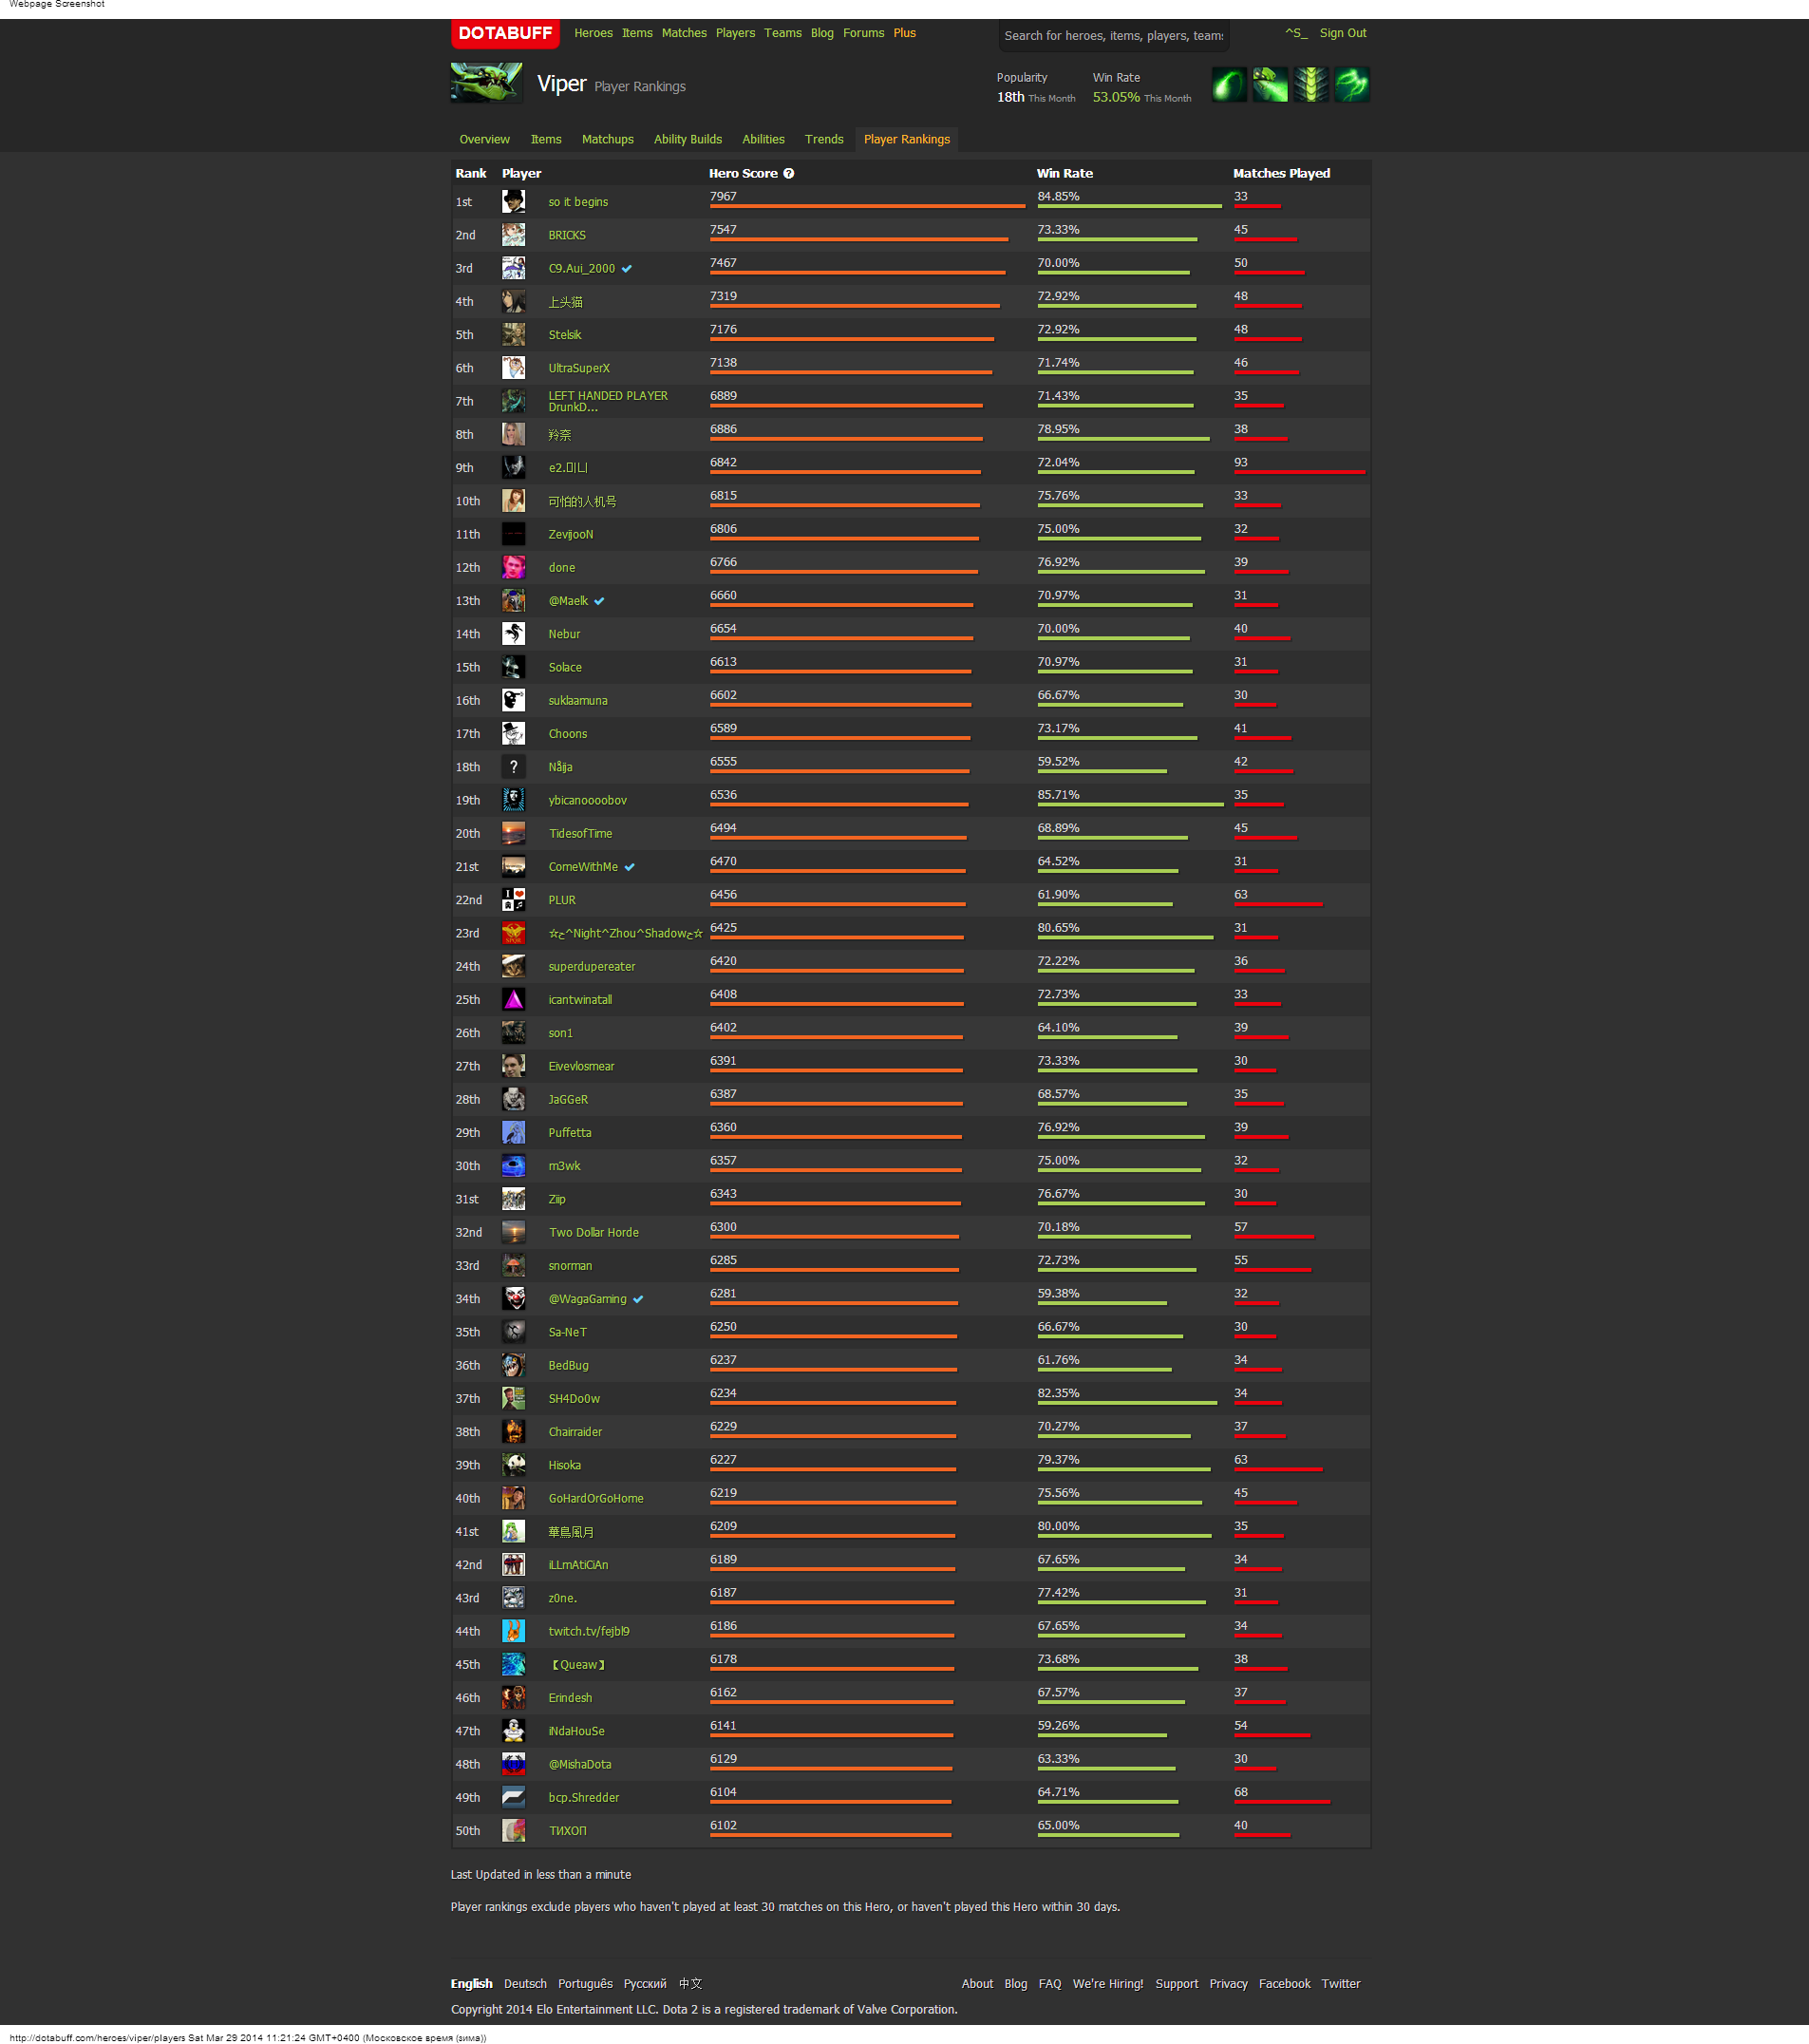
Task: Click the avatar of player BRICKS
Action: (513, 235)
